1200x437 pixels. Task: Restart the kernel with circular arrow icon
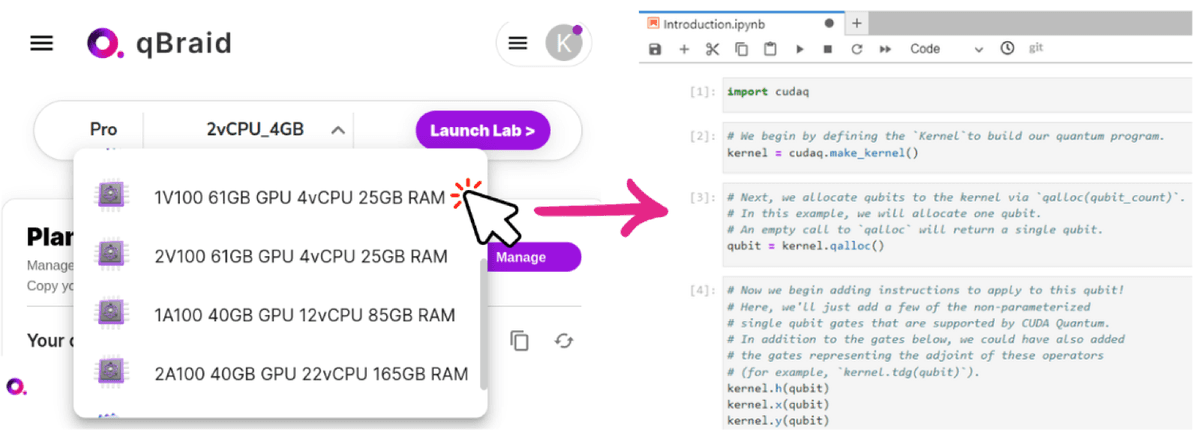857,48
